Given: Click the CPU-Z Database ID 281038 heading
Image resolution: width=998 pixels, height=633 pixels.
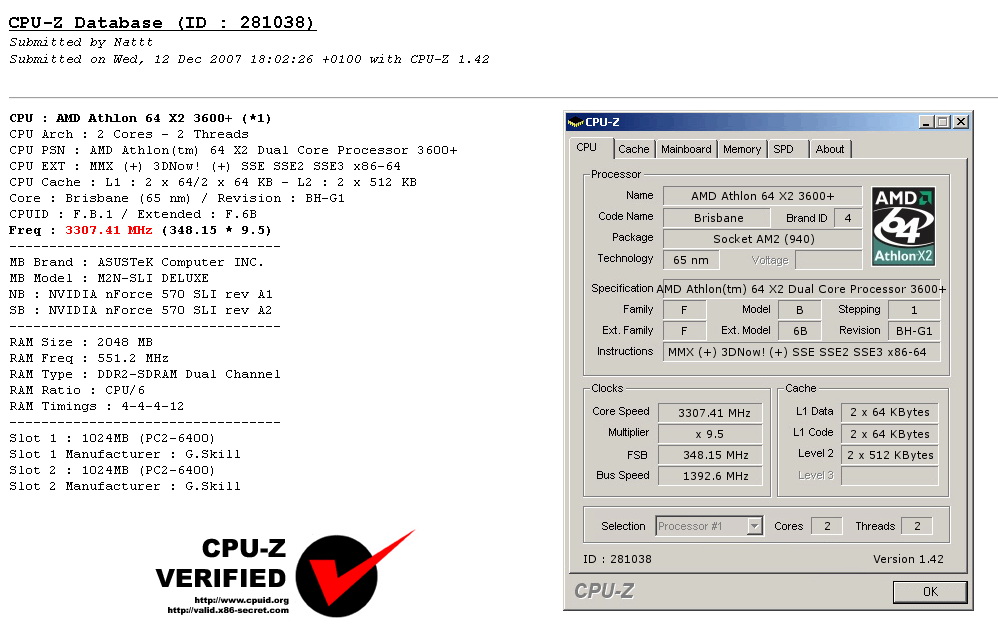Looking at the screenshot, I should 162,23.
